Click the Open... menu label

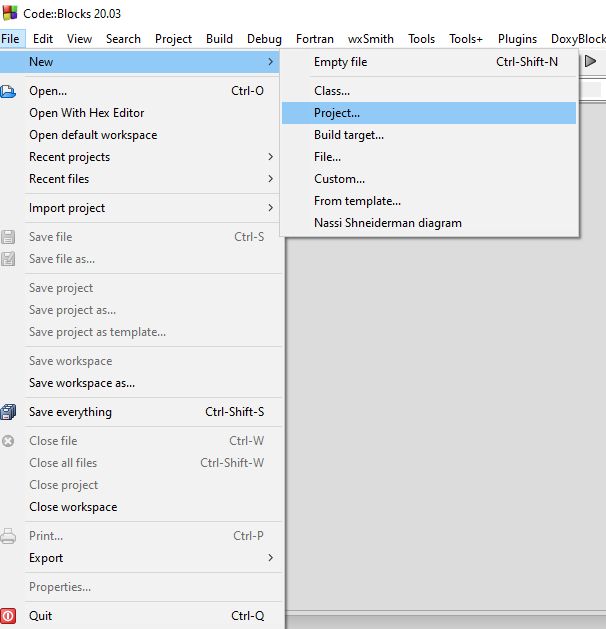pos(48,91)
